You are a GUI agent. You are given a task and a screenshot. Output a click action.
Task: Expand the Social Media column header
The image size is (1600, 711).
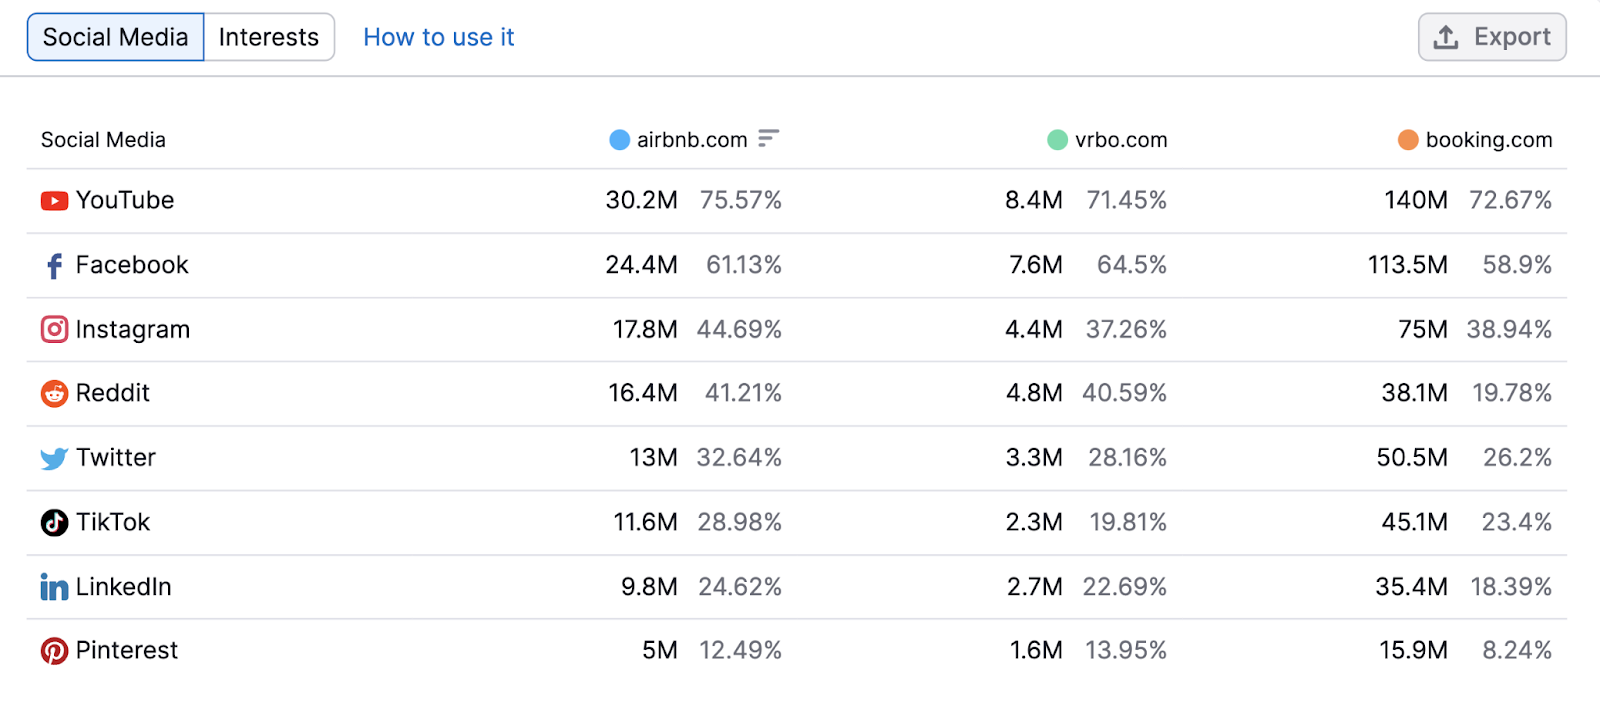tap(102, 140)
